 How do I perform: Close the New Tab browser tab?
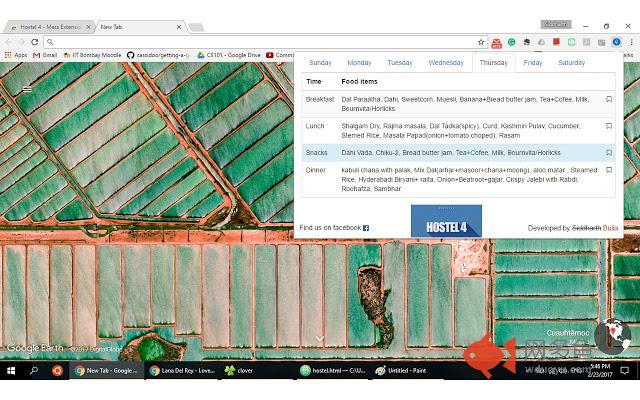(x=179, y=27)
